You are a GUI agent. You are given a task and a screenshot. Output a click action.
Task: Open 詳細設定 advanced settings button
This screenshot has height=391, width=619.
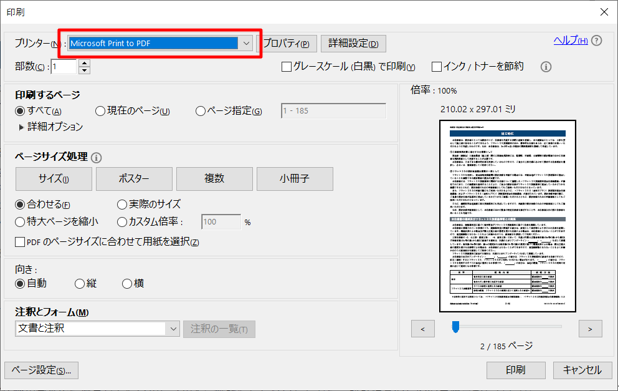(353, 43)
